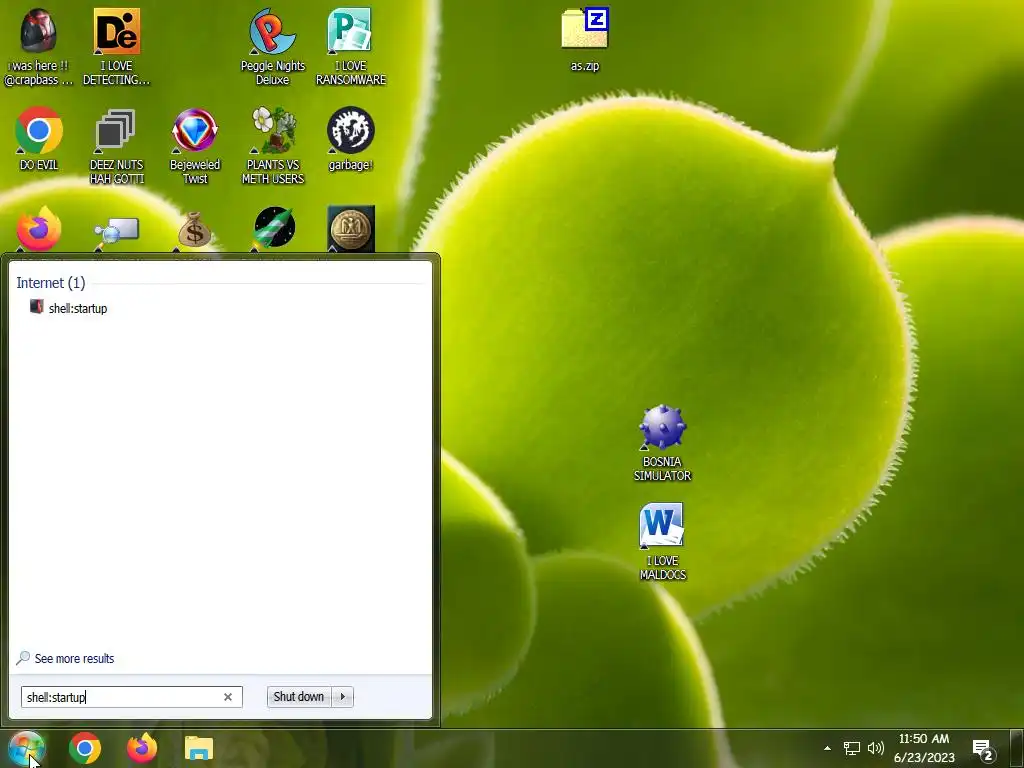Open the 'I LOVE RANSOMWARE' Publisher shortcut
1024x768 pixels.
tap(351, 47)
